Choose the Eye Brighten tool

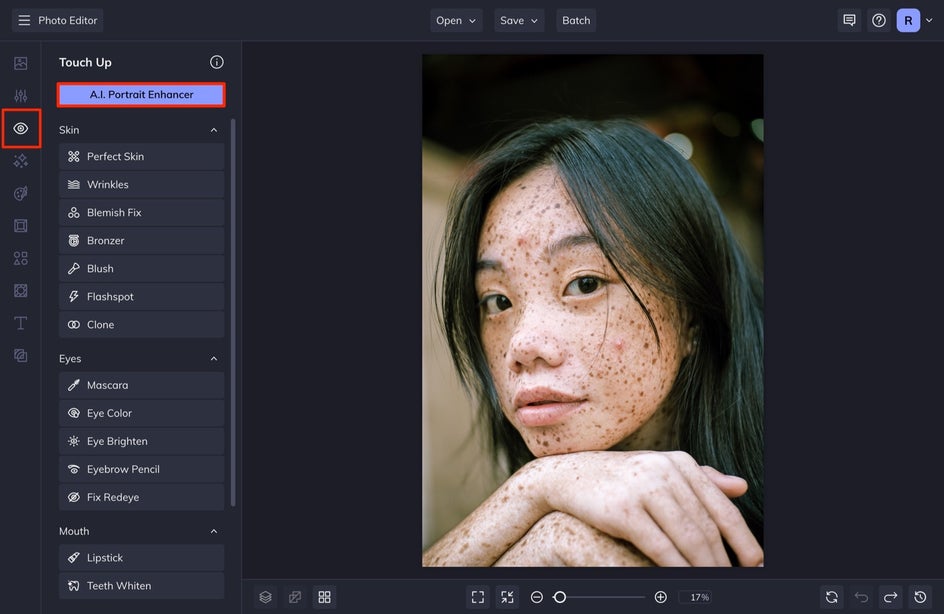click(141, 441)
